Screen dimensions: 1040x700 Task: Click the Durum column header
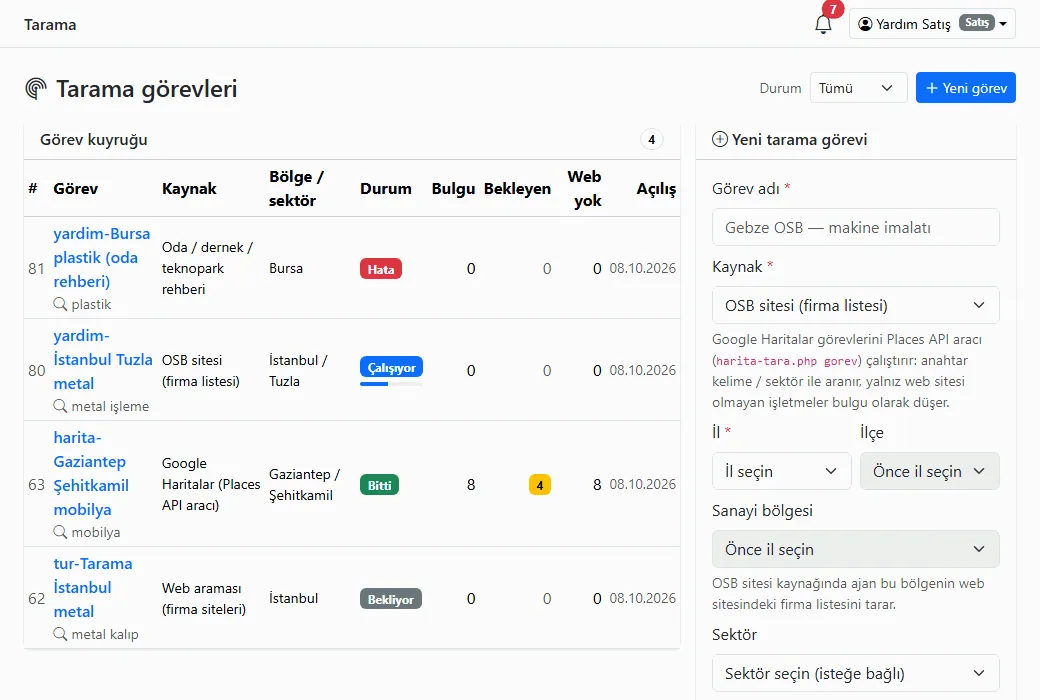point(386,188)
